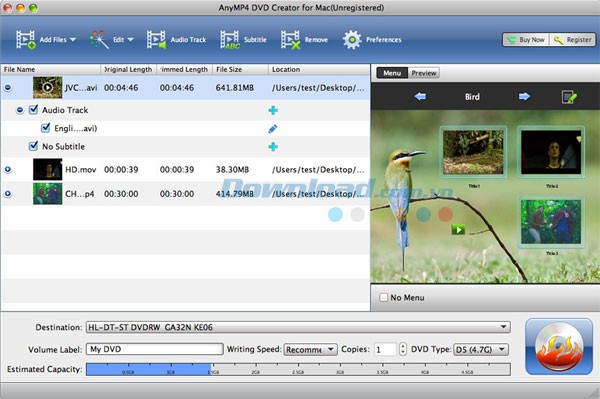Viewport: 600px width, 399px height.
Task: Click the File Size column header
Action: [240, 69]
